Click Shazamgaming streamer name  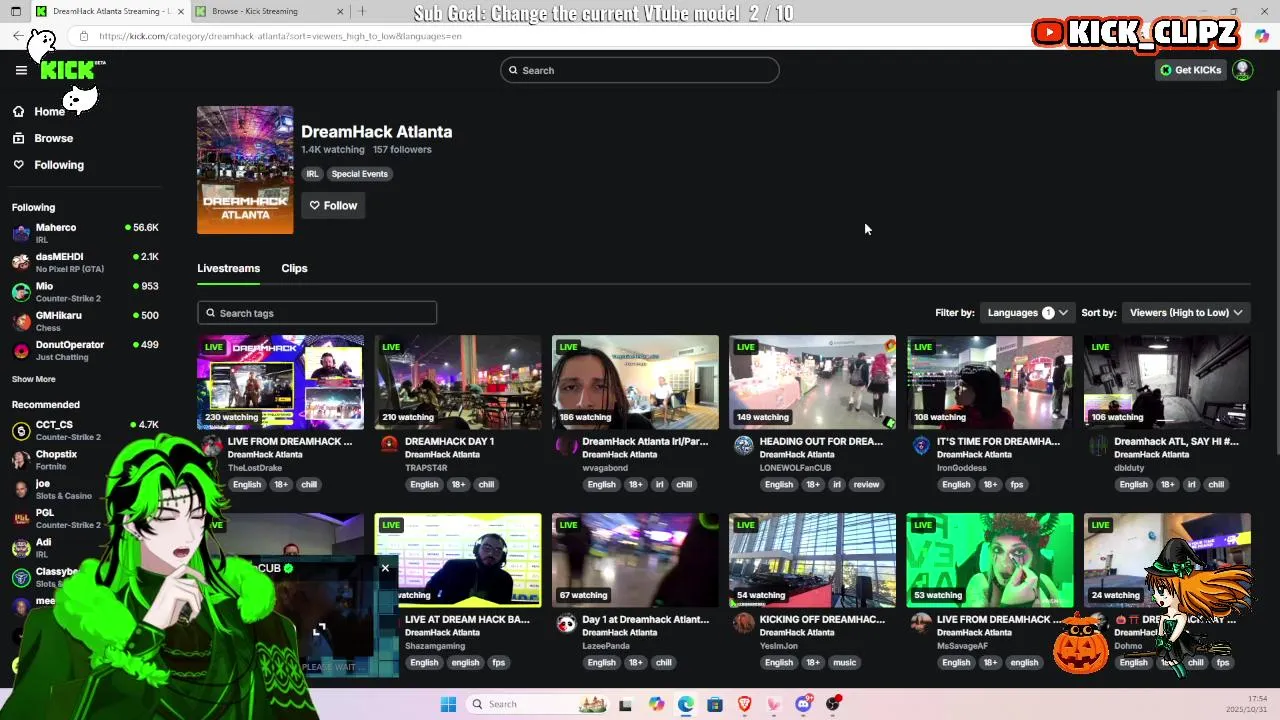(435, 646)
